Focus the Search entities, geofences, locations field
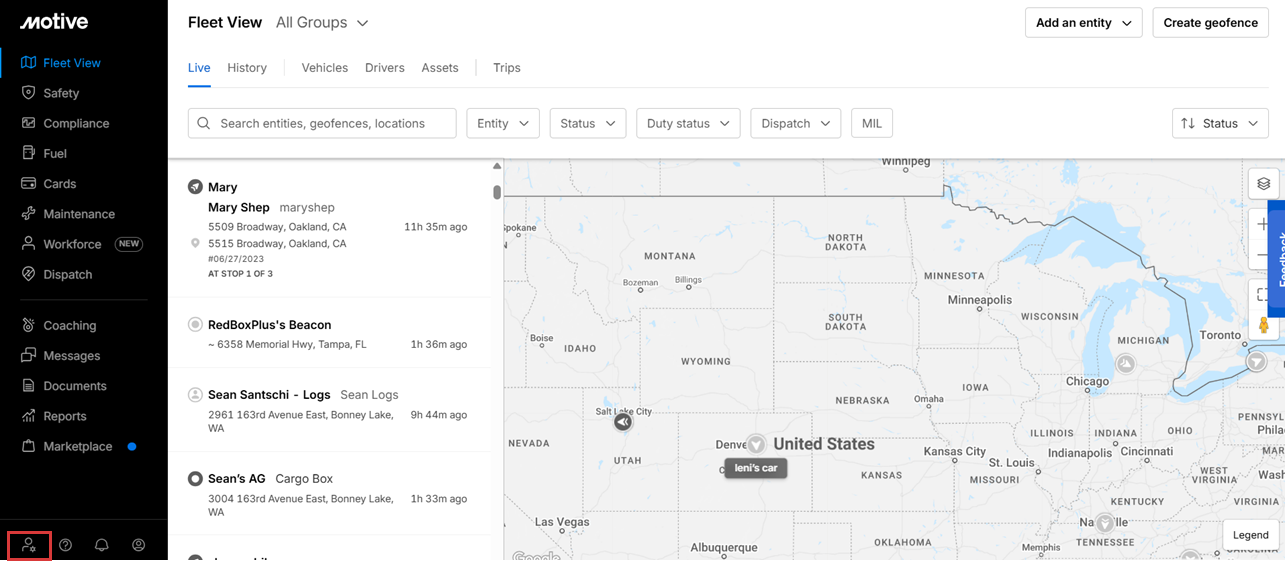This screenshot has height=561, width=1285. click(322, 123)
